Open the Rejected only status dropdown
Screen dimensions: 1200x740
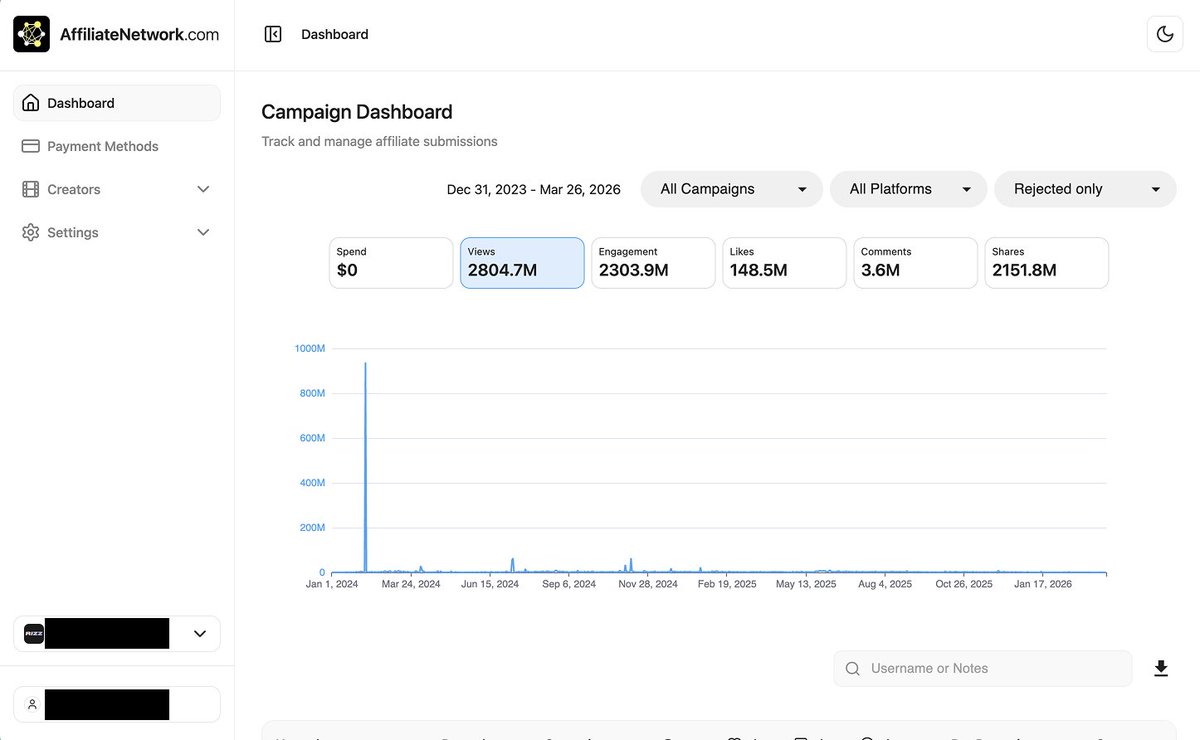(x=1085, y=189)
